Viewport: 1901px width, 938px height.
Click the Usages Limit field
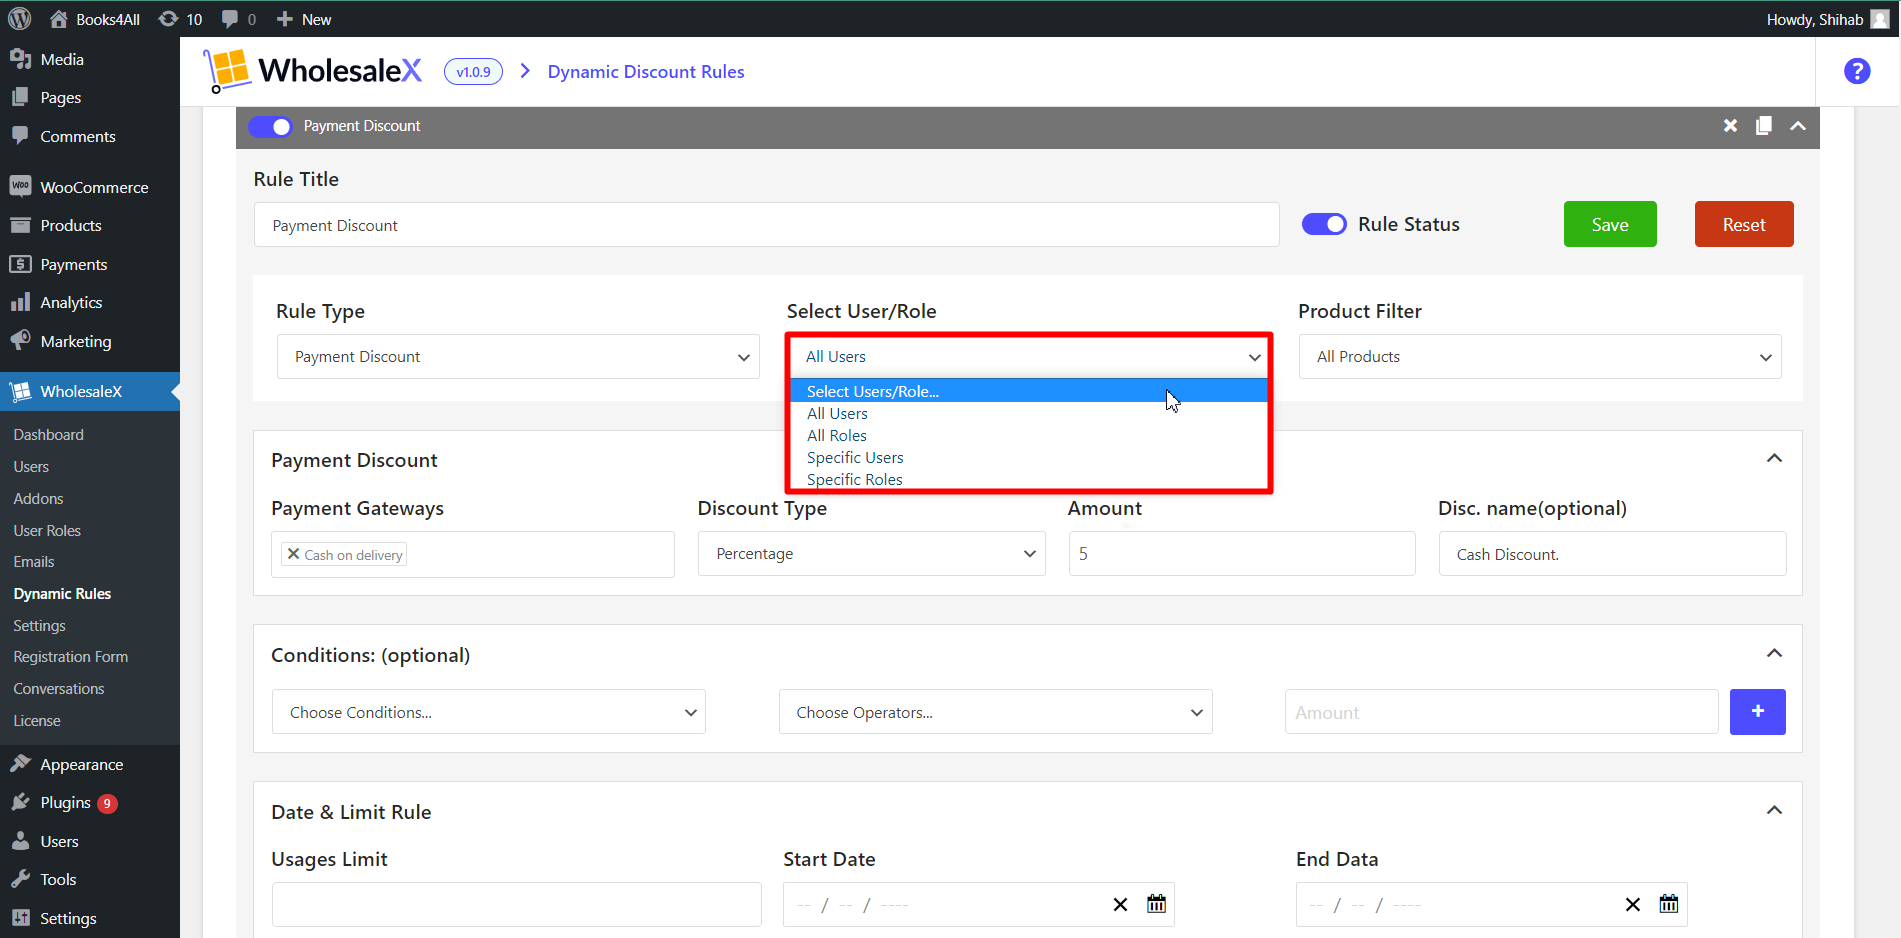pyautogui.click(x=516, y=904)
